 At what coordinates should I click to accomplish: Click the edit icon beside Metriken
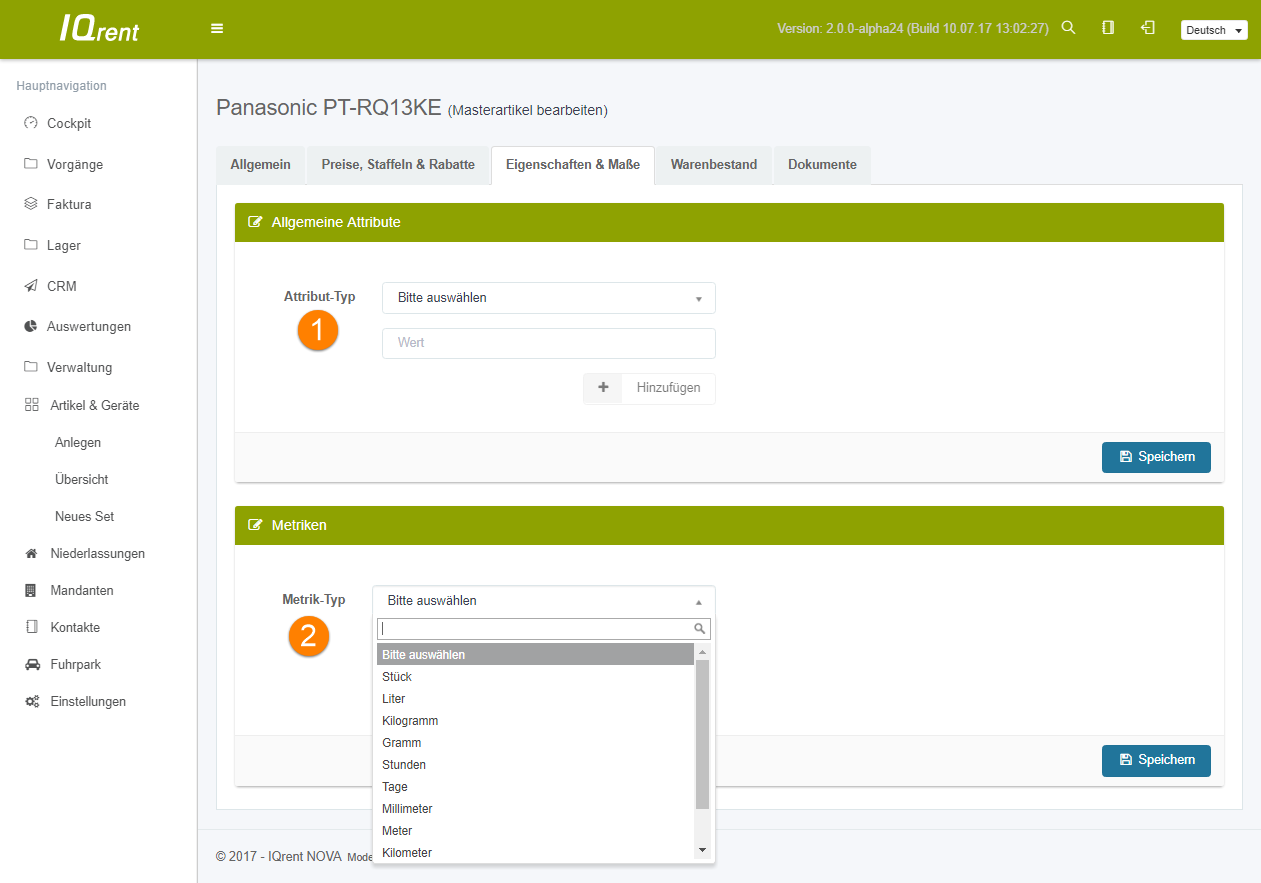[255, 525]
